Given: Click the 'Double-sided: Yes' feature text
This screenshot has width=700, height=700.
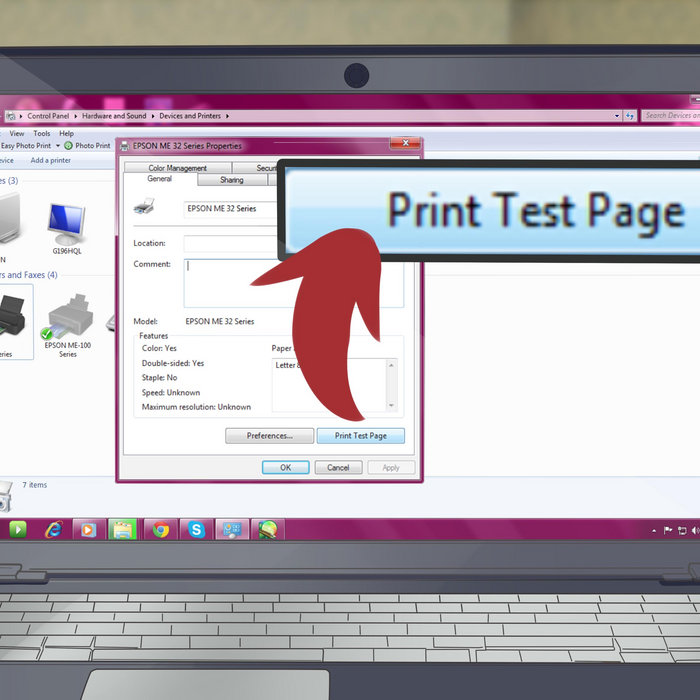Looking at the screenshot, I should tap(173, 363).
